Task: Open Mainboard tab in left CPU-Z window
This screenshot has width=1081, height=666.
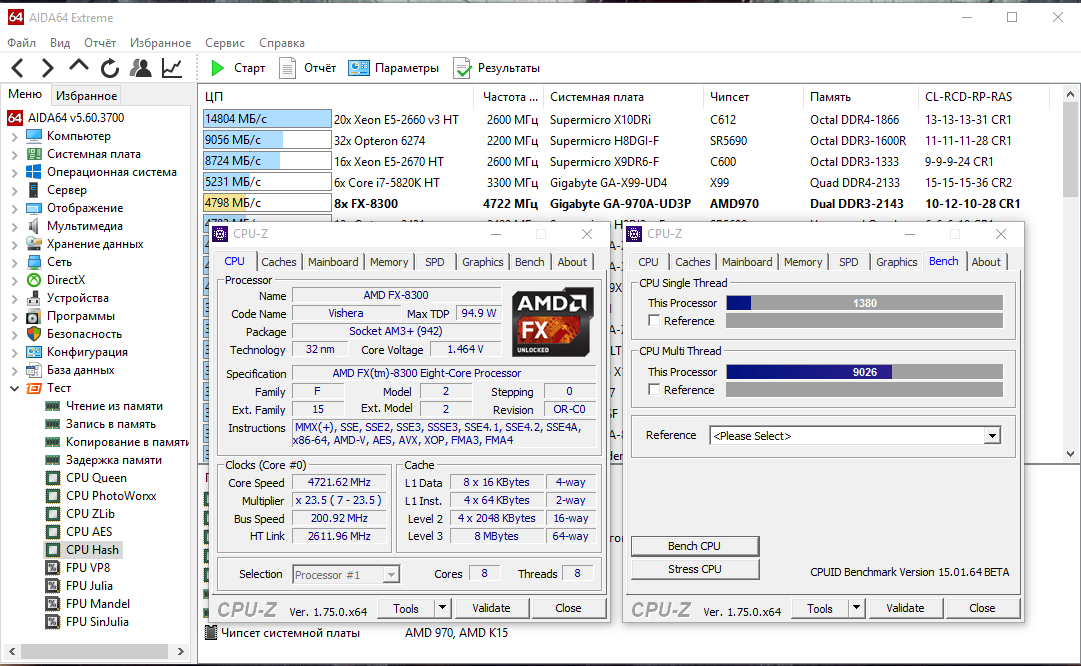Action: pyautogui.click(x=333, y=262)
